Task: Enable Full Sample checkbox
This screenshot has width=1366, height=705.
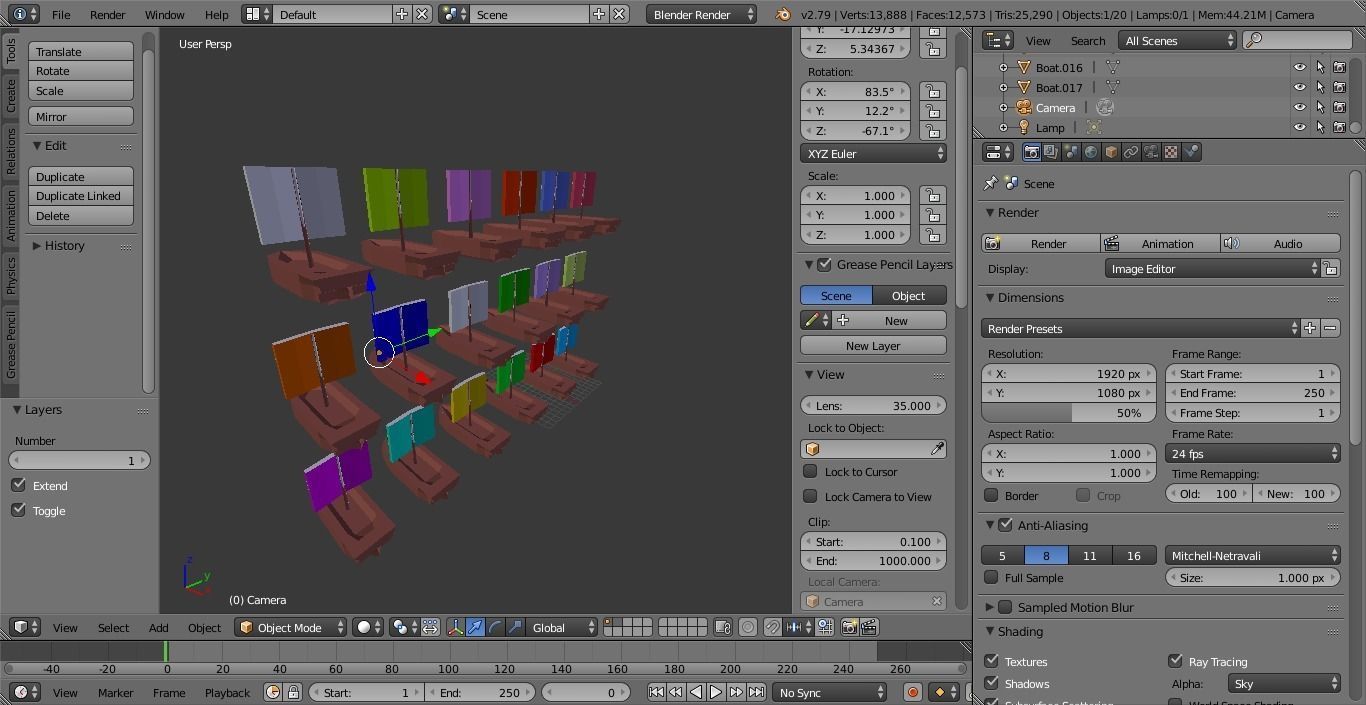Action: (991, 577)
